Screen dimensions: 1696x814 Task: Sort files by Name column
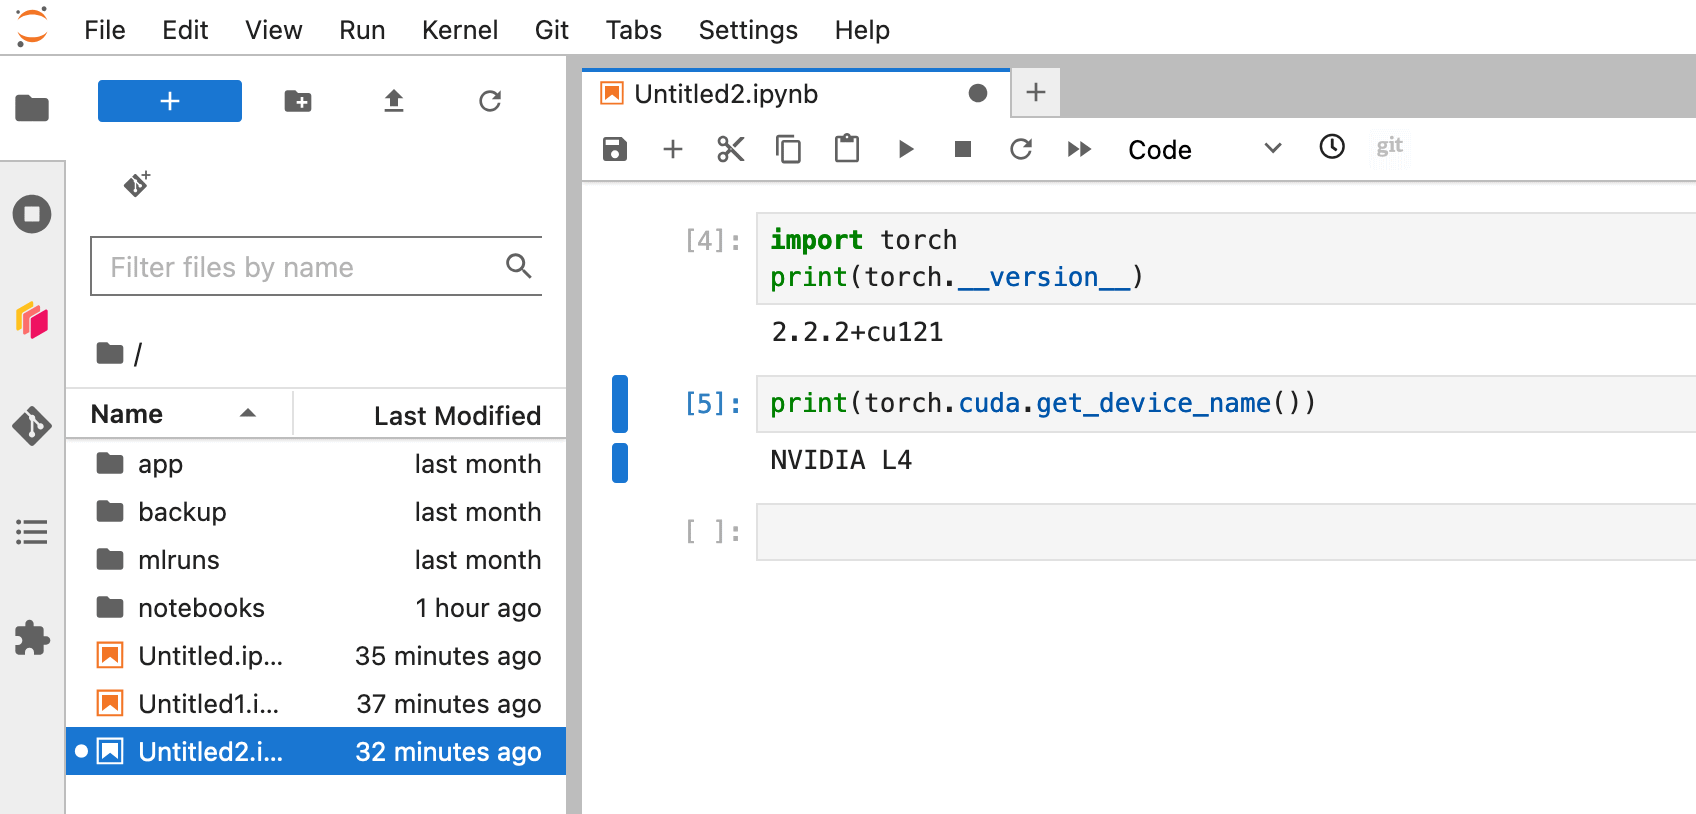coord(178,414)
